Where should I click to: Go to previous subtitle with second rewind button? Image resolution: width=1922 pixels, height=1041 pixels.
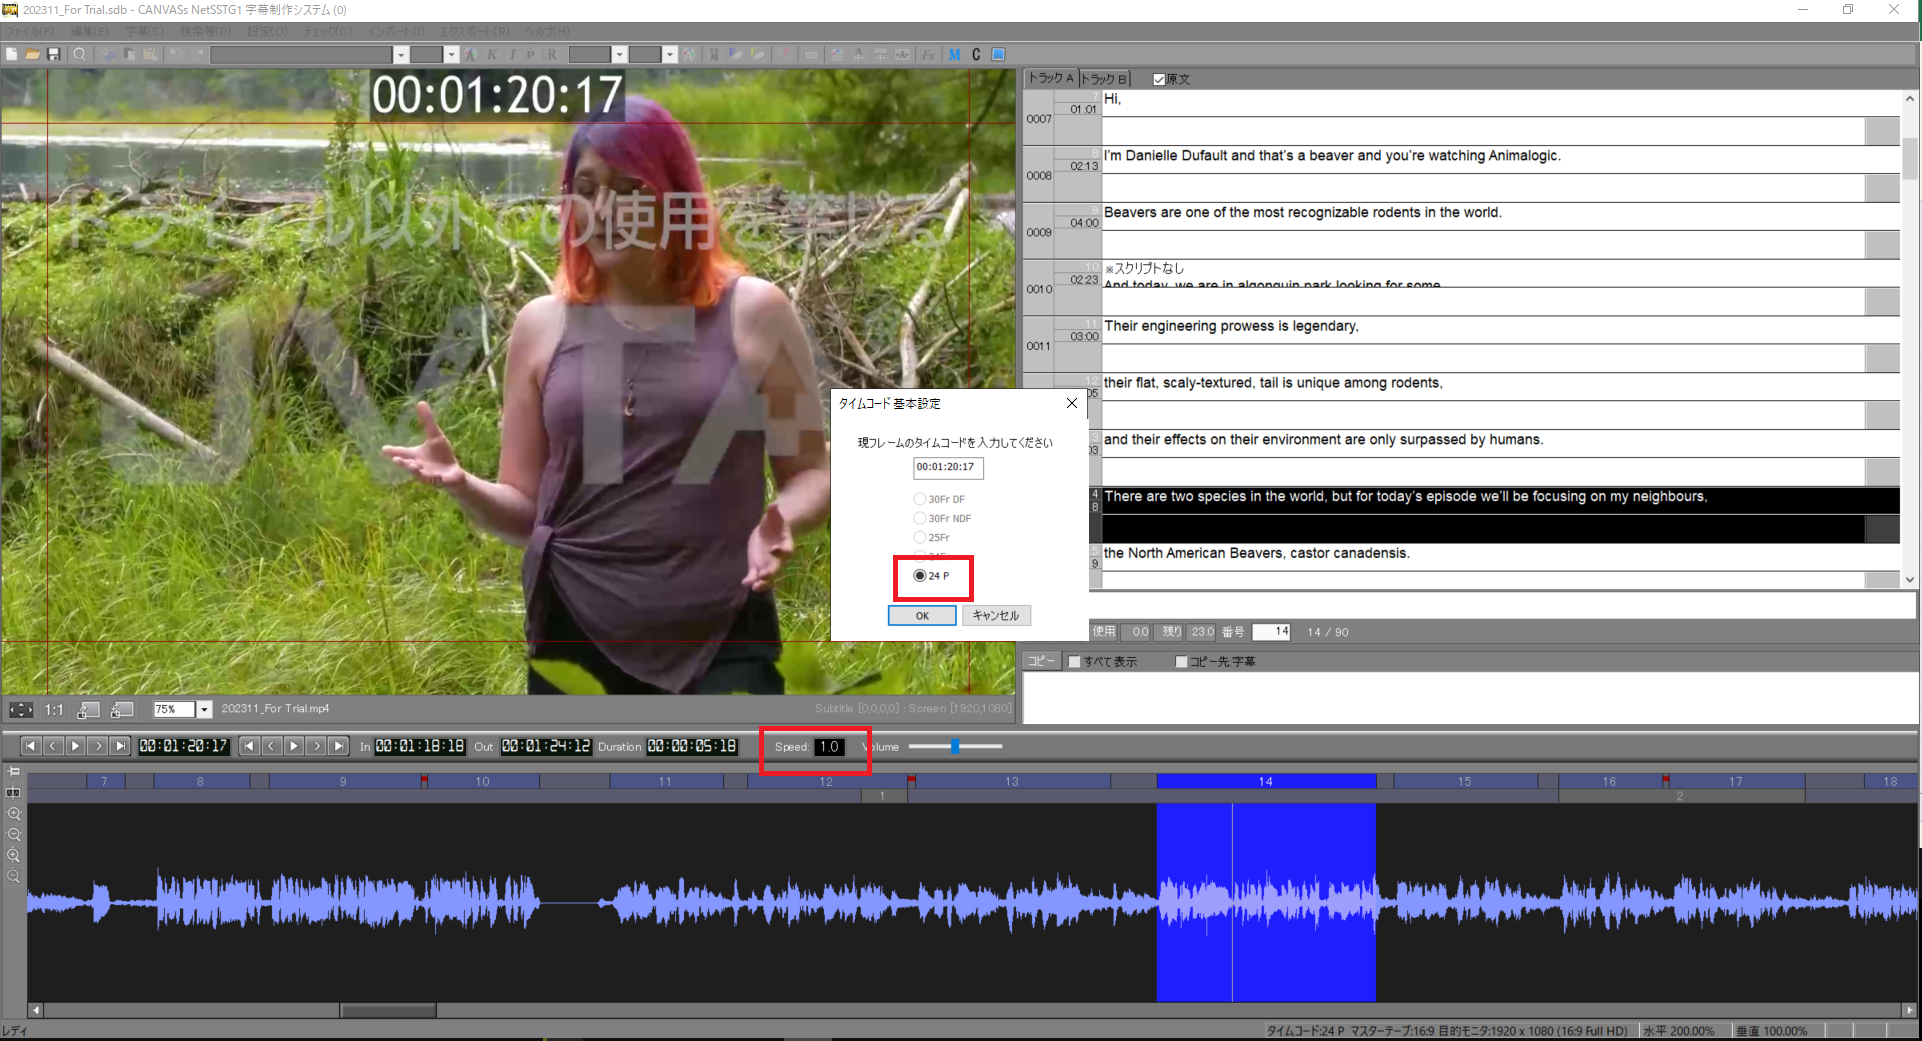(249, 746)
